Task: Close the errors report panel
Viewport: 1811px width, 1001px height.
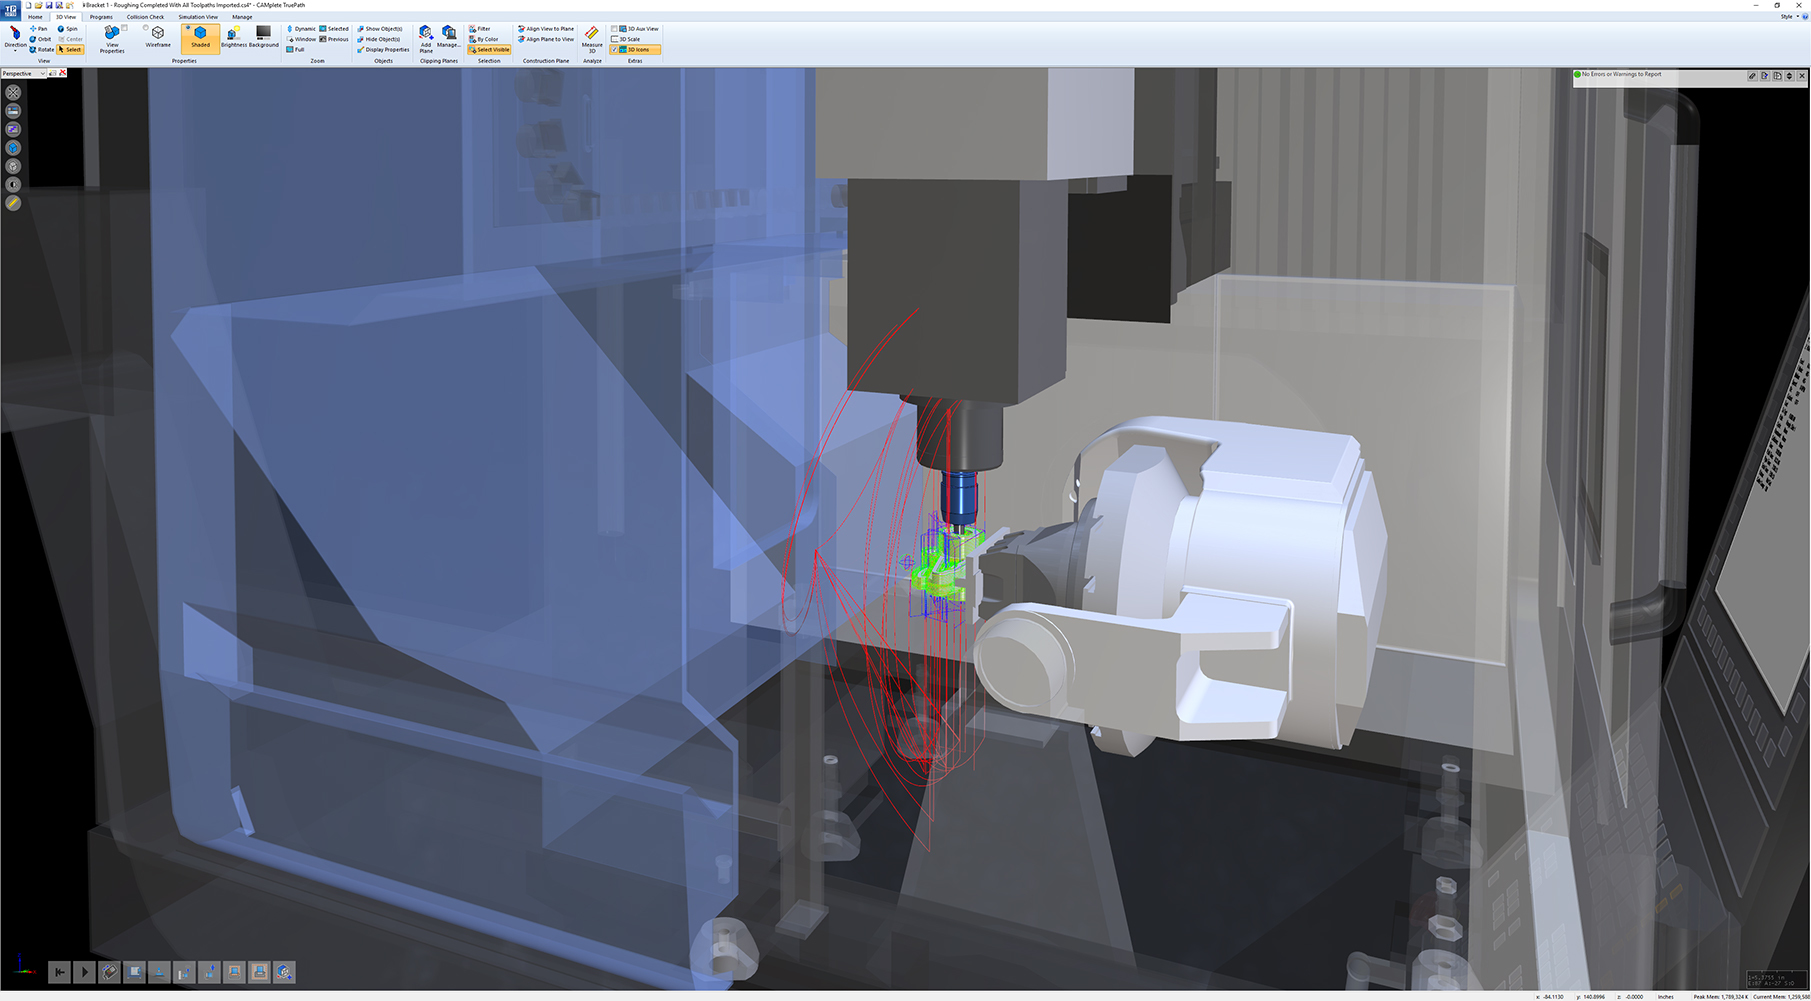Action: 1802,75
